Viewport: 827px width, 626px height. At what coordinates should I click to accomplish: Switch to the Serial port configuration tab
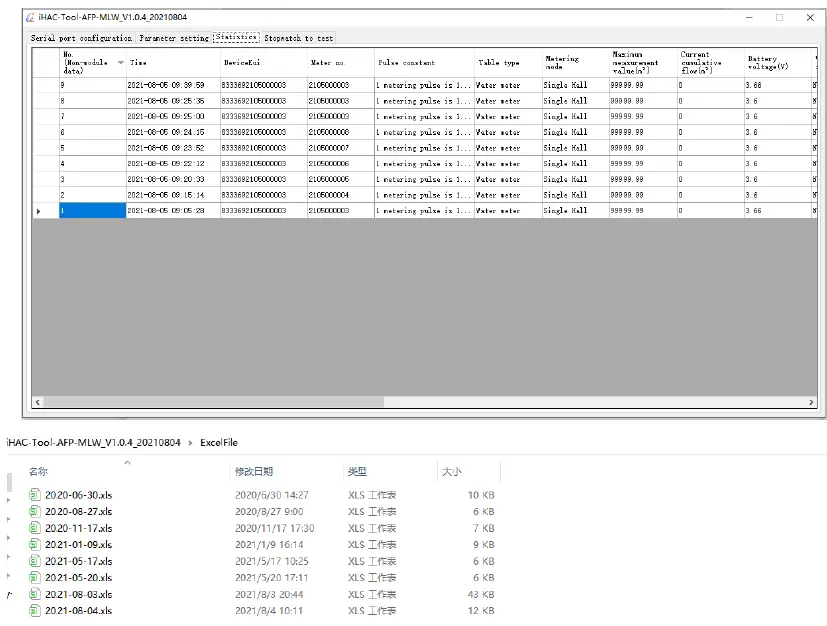pyautogui.click(x=81, y=38)
